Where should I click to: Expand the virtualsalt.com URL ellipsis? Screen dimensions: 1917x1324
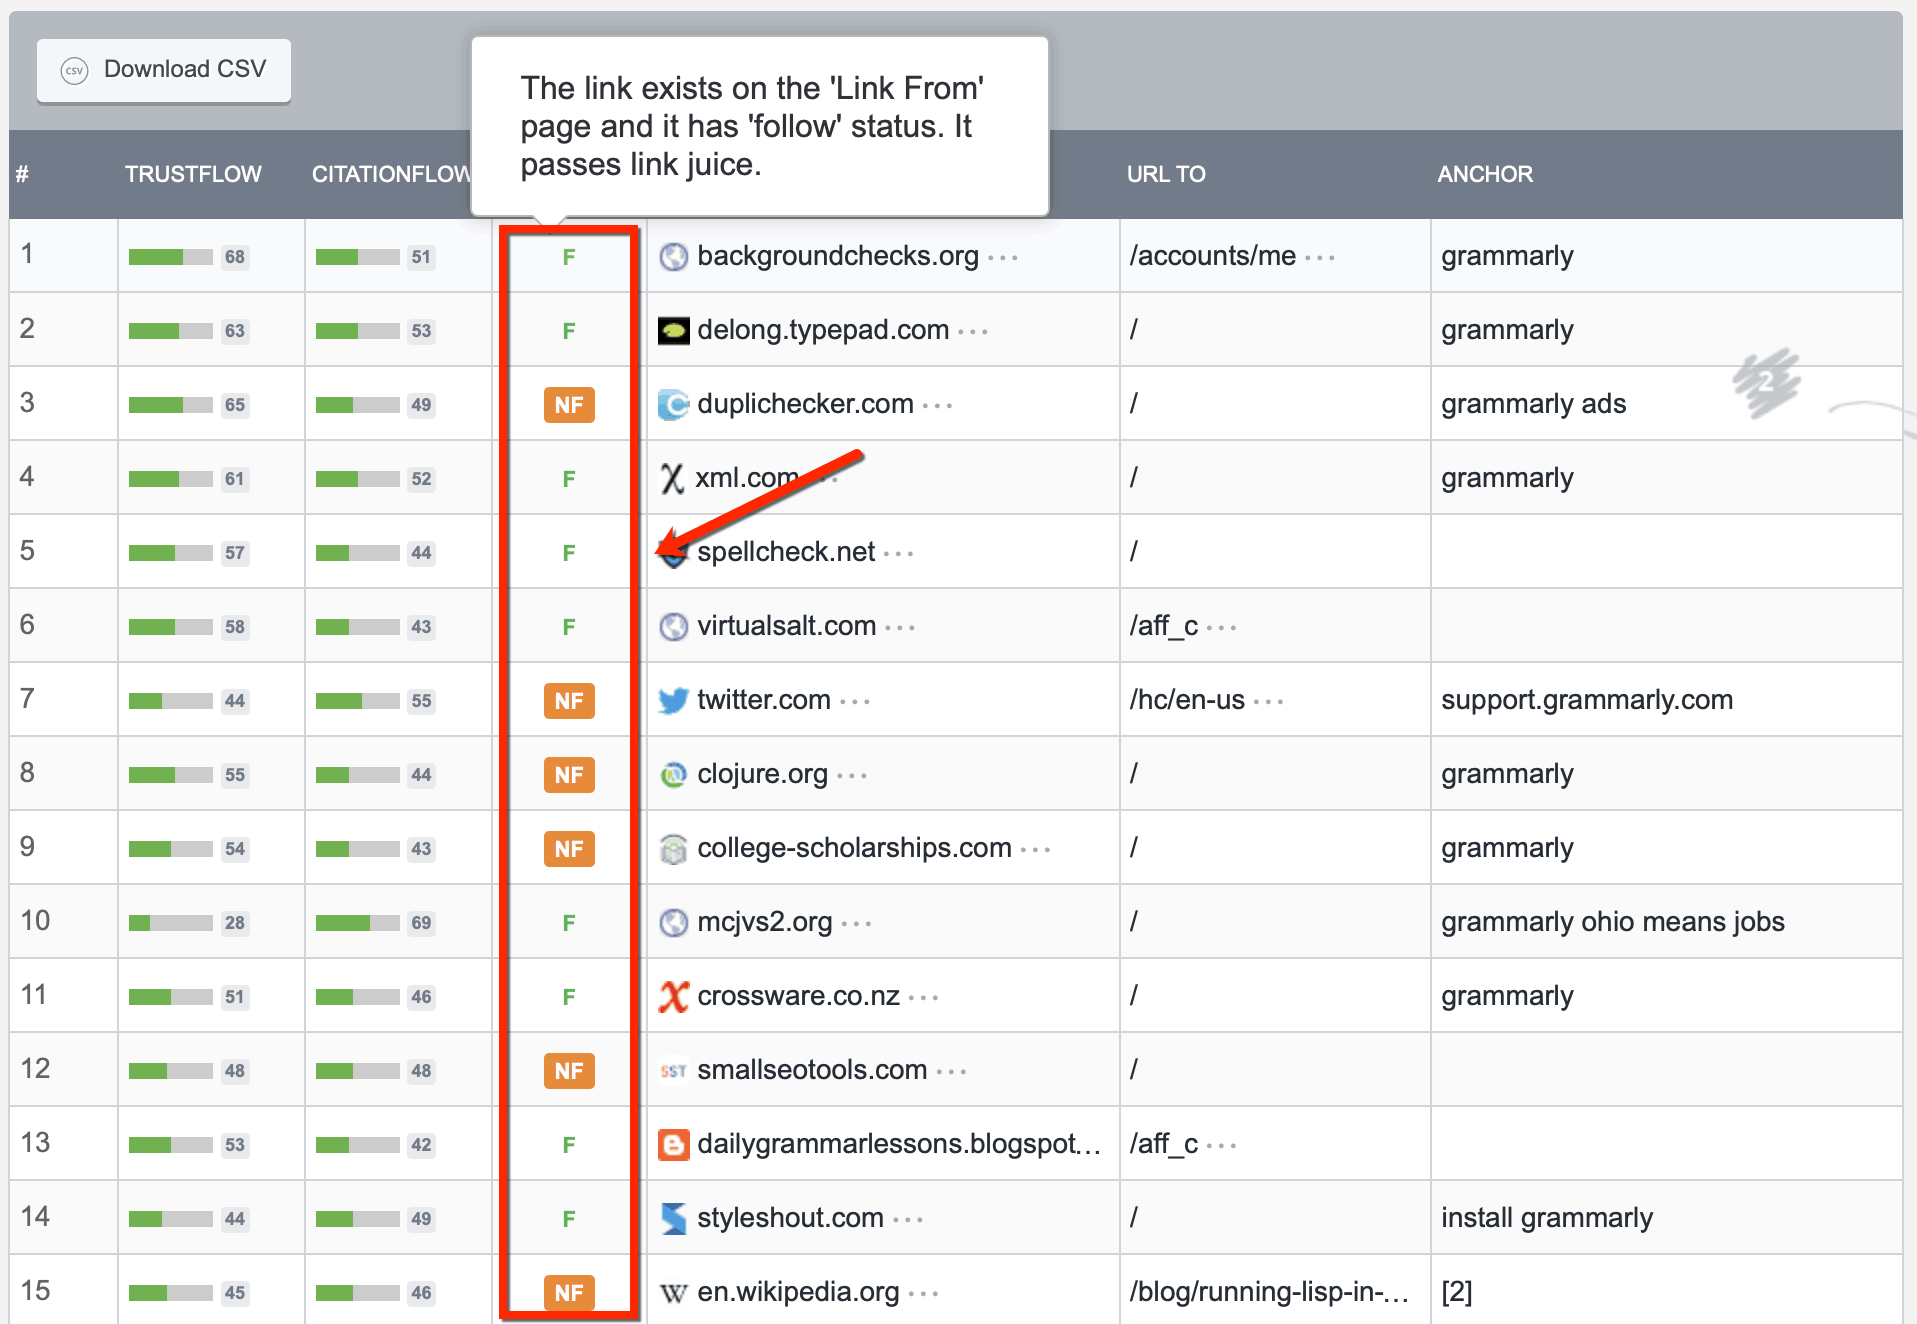[900, 629]
